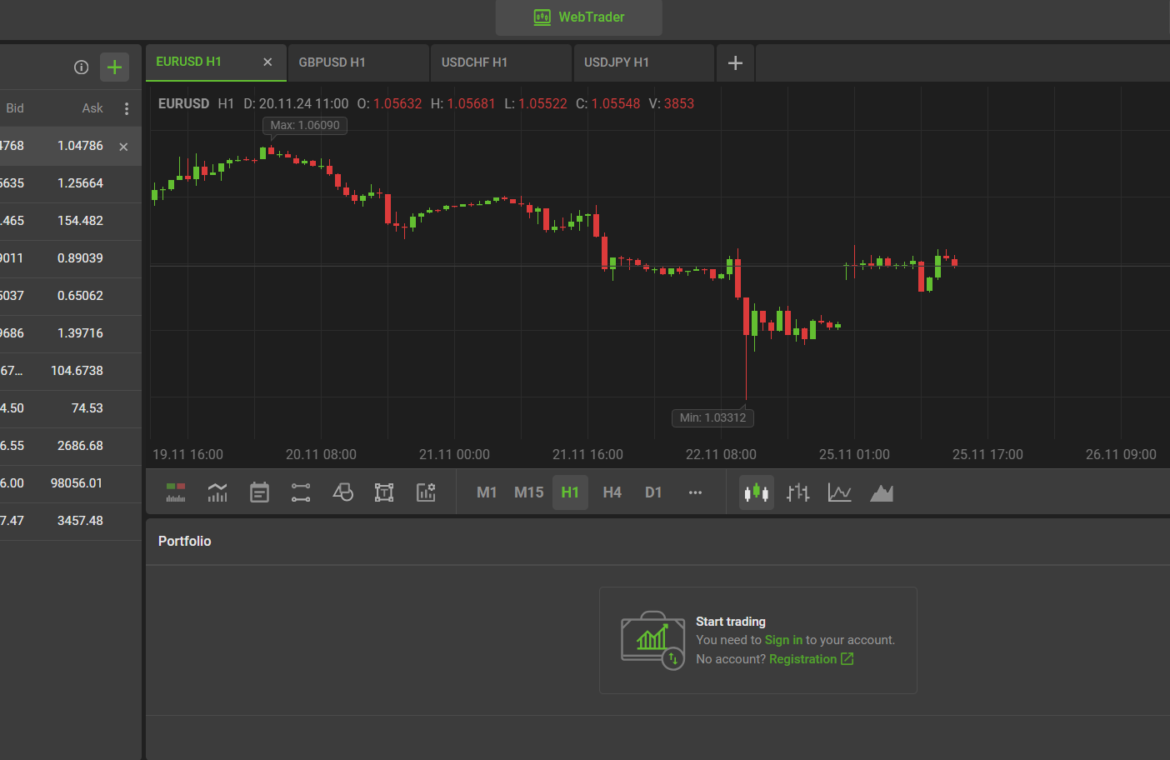Image resolution: width=1170 pixels, height=760 pixels.
Task: Select the row with ask 0.89039
Action: [x=70, y=258]
